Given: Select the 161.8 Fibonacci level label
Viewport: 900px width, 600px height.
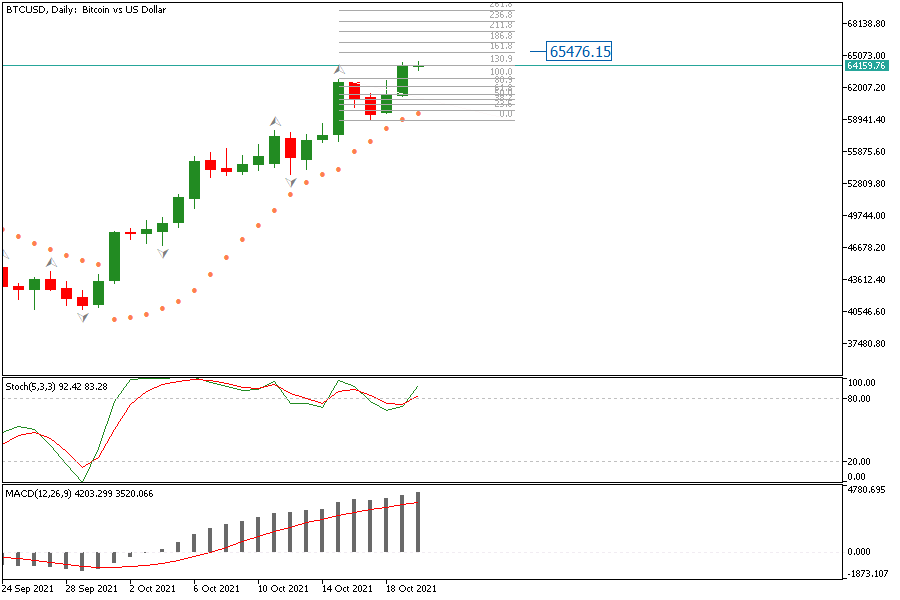Looking at the screenshot, I should (501, 46).
